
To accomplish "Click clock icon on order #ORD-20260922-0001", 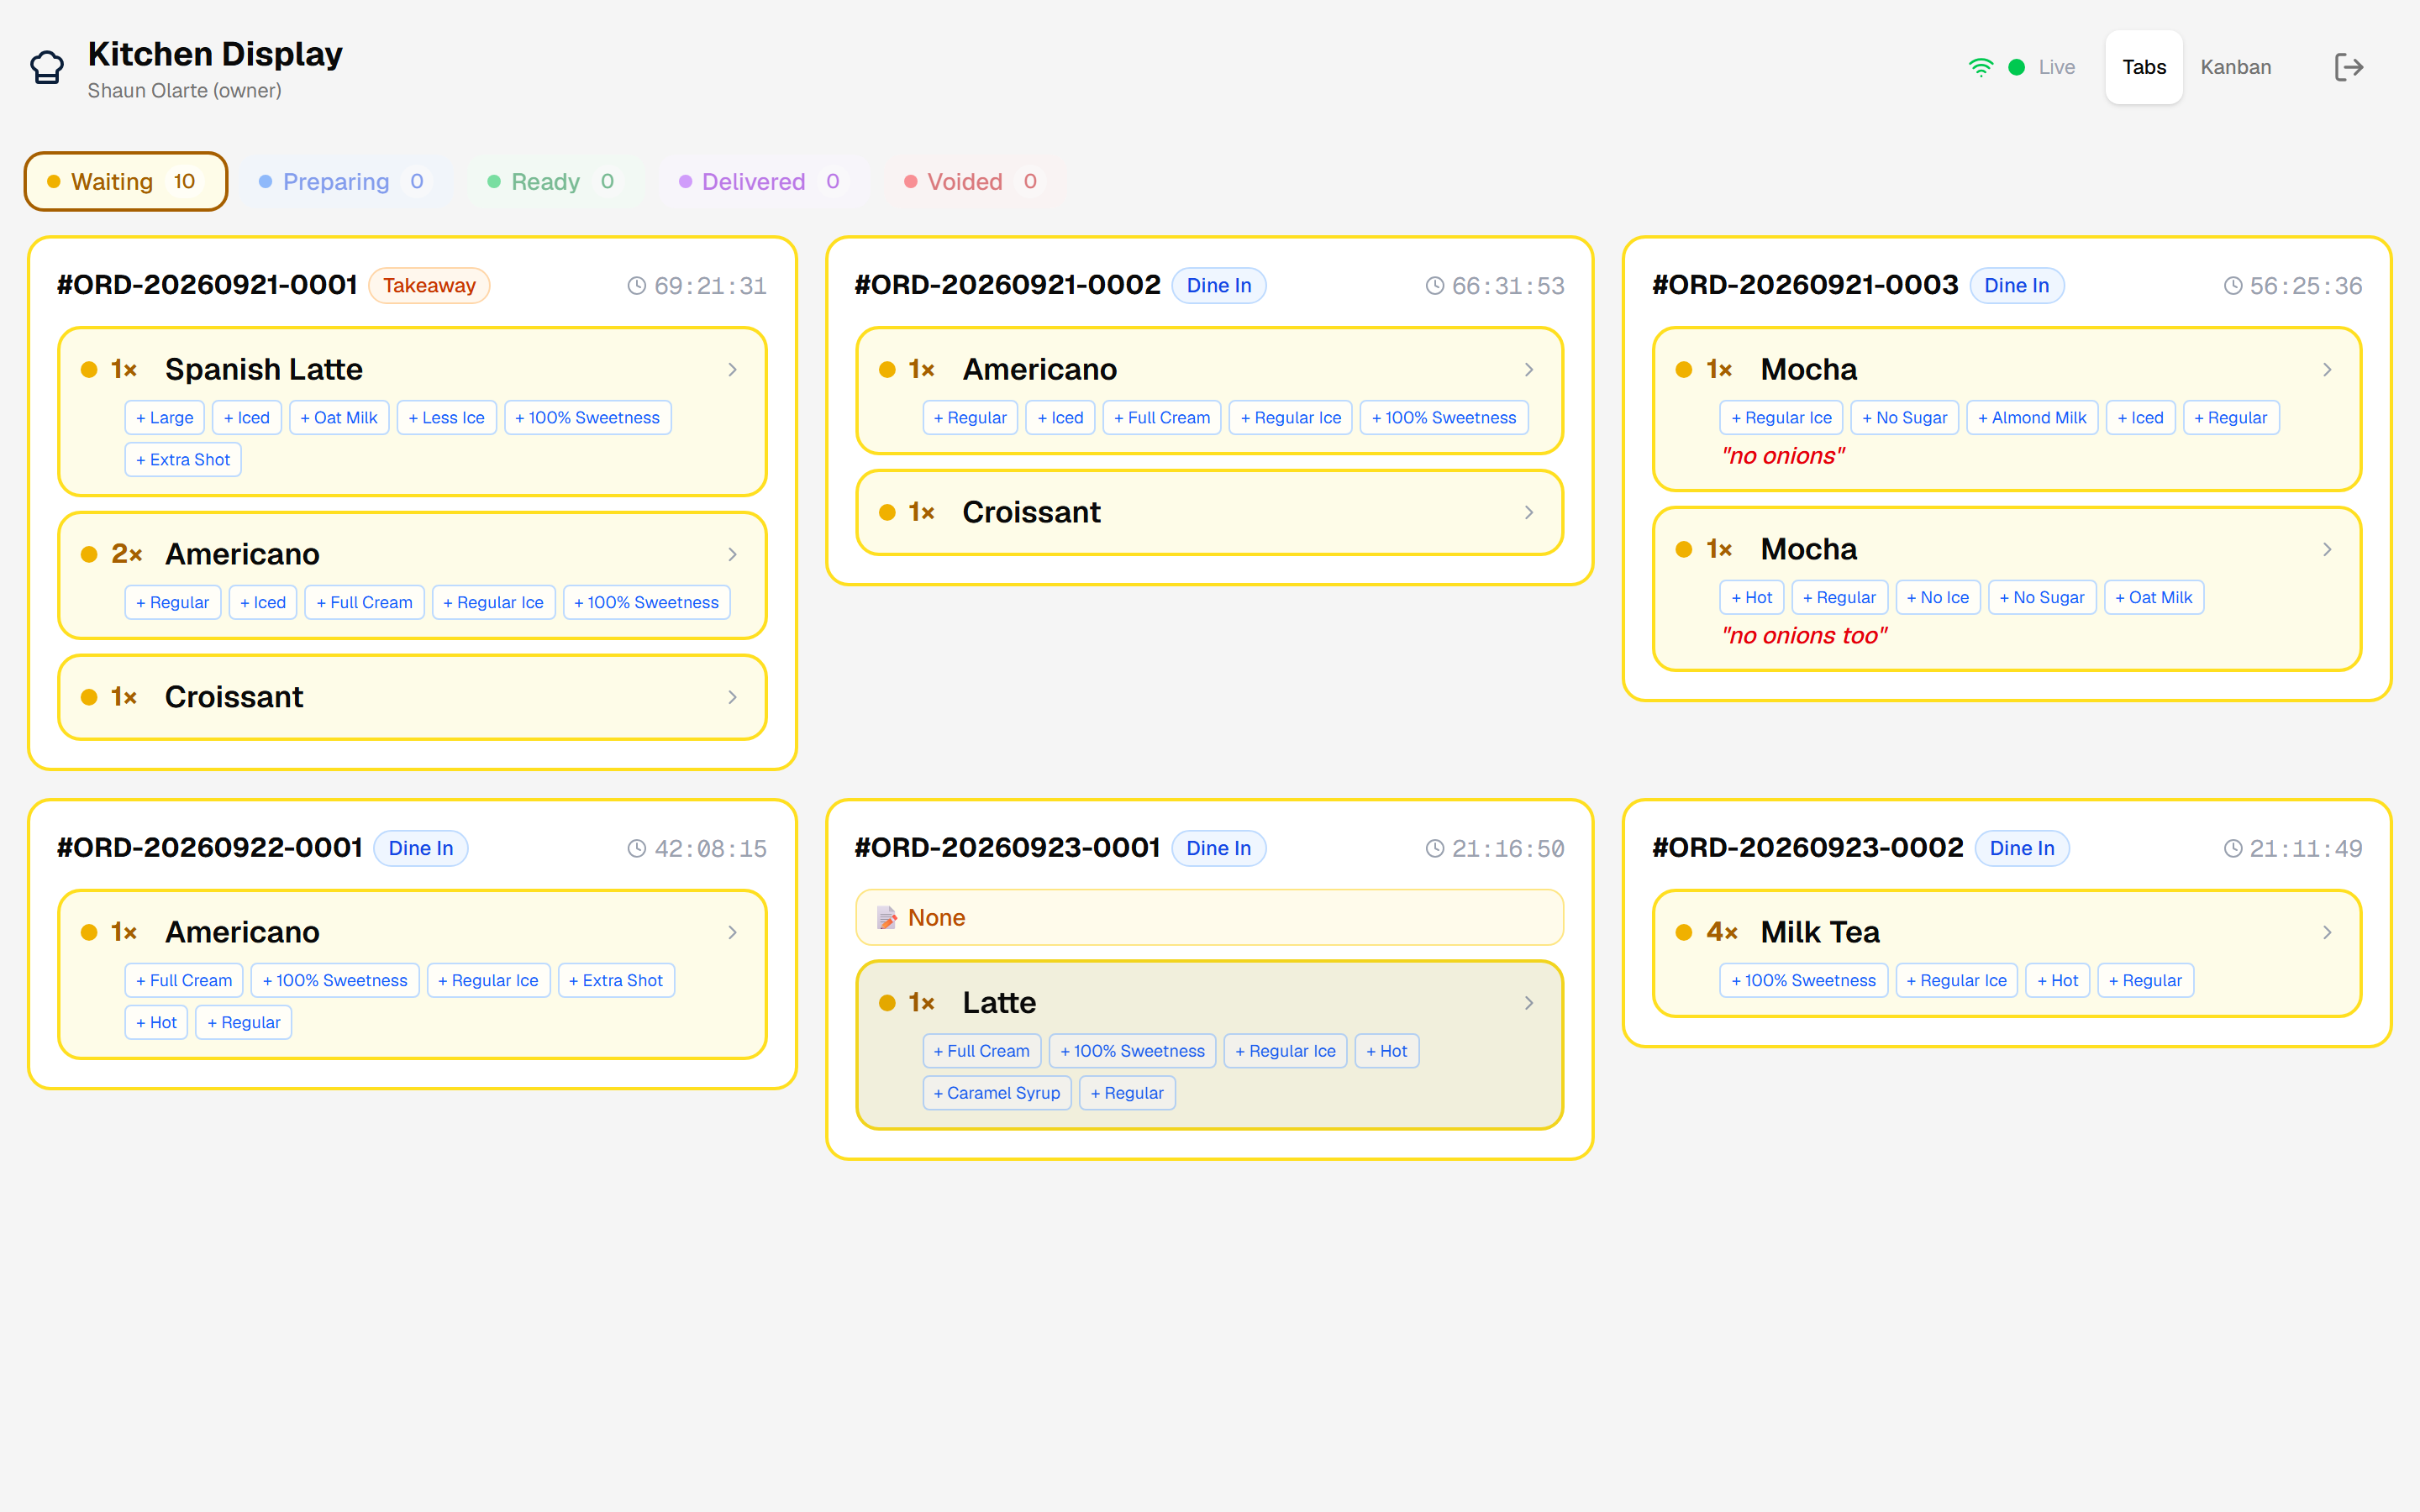I will pyautogui.click(x=636, y=849).
